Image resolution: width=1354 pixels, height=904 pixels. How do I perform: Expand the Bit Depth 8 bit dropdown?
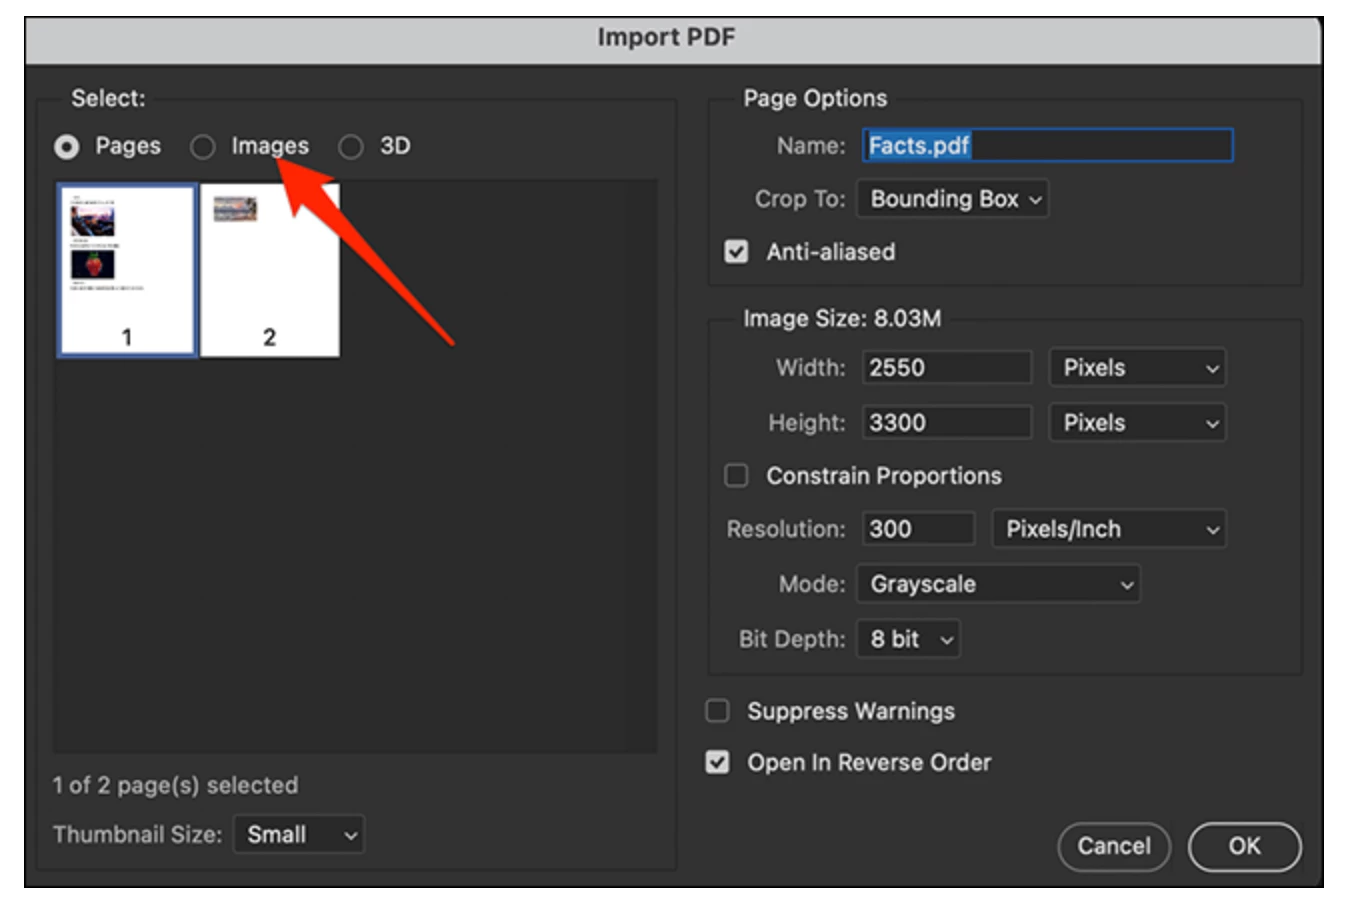[x=908, y=639]
